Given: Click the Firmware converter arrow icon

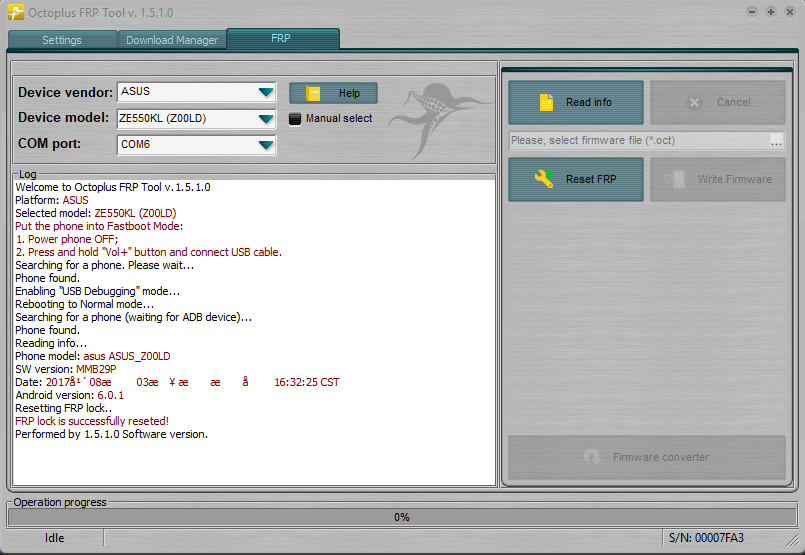Looking at the screenshot, I should pos(592,457).
